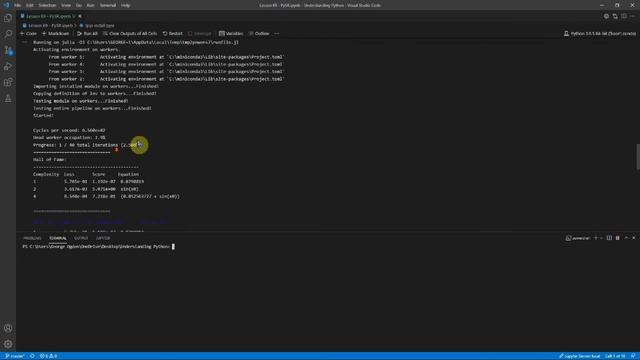Open the Edit menu

[x=30, y=5]
